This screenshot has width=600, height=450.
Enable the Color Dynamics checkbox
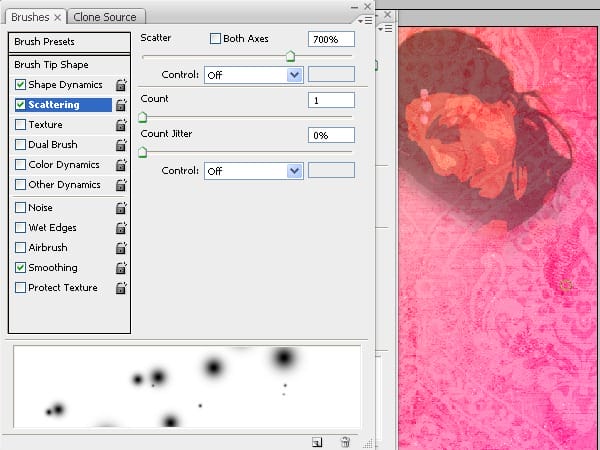20,165
